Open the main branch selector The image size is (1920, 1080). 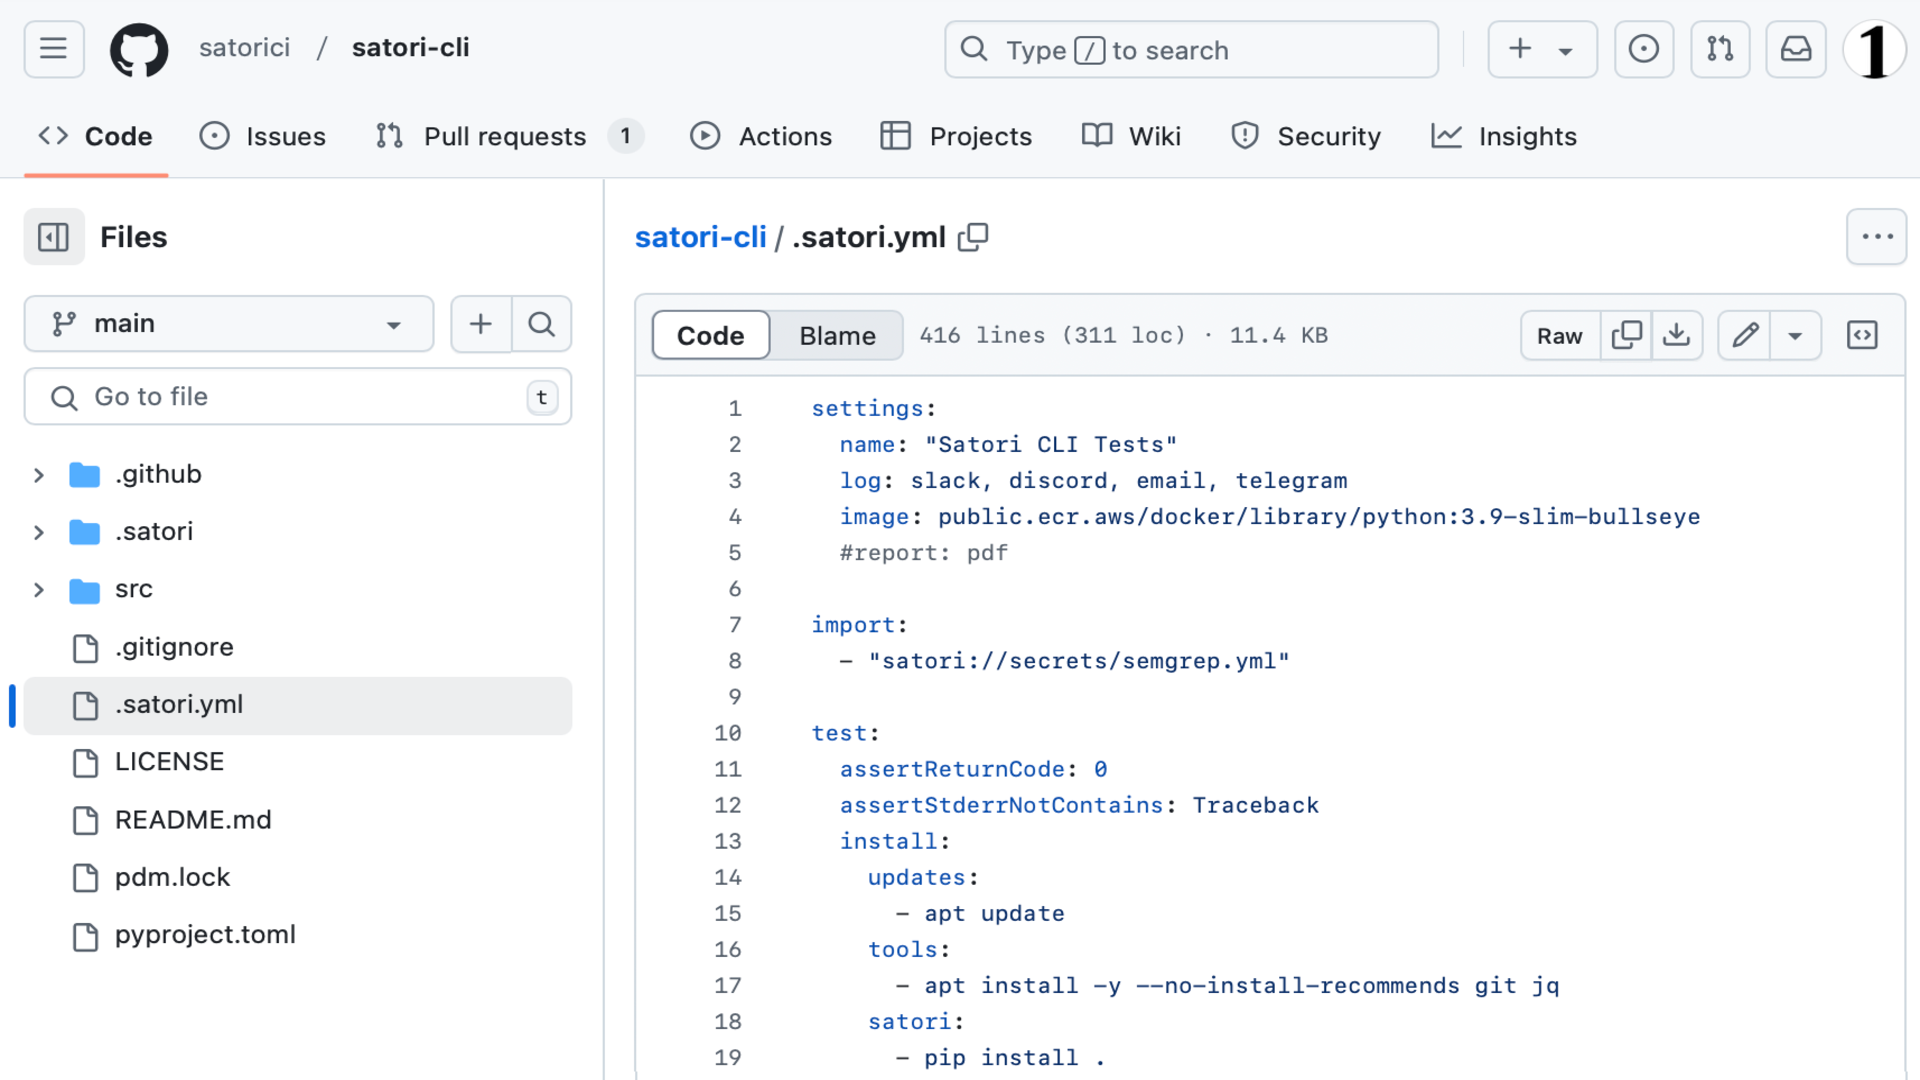point(228,323)
